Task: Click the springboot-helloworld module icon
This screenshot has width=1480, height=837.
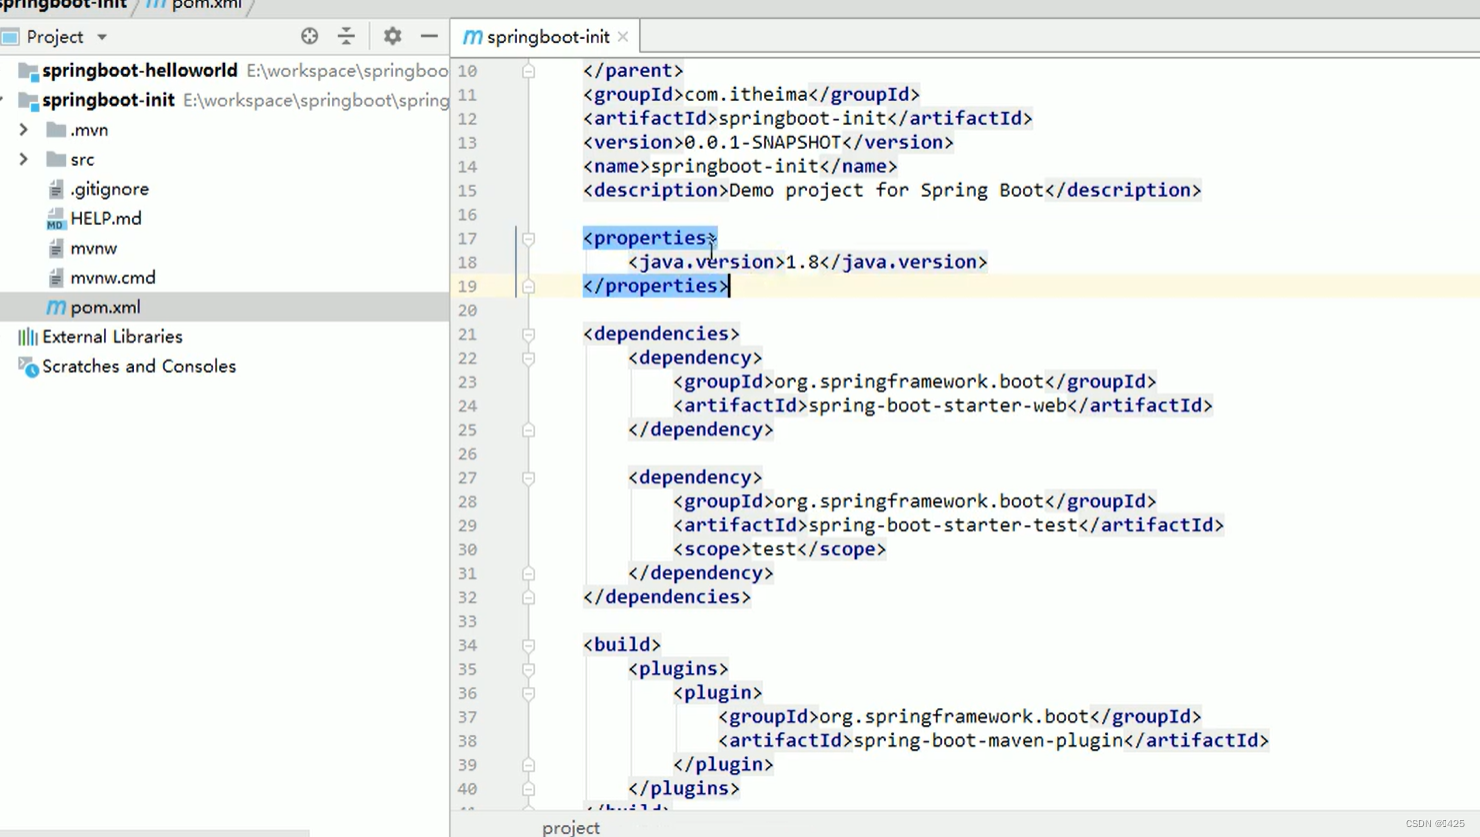Action: click(x=28, y=71)
